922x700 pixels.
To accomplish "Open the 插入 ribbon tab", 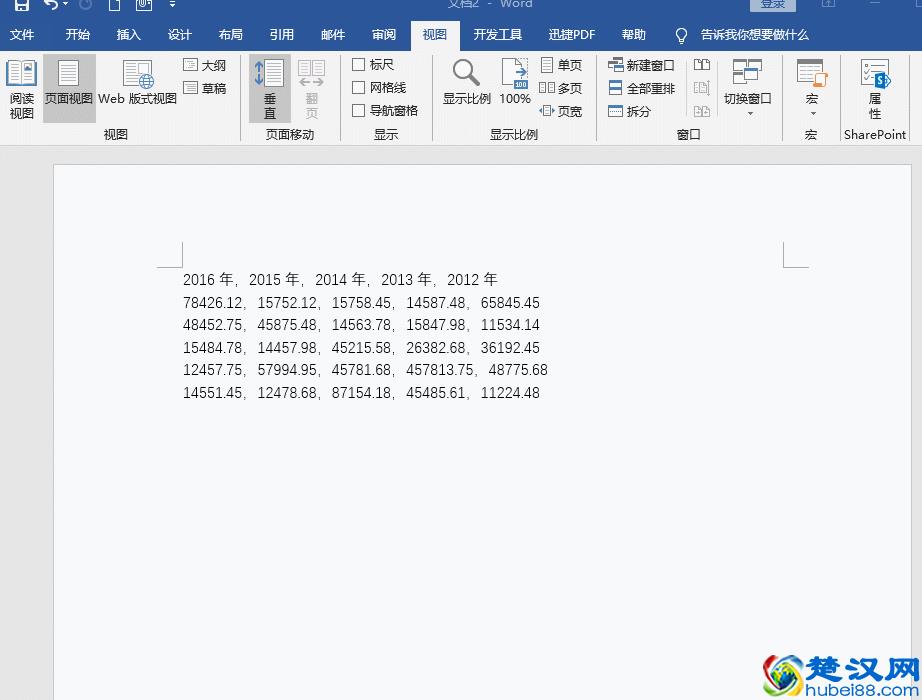I will coord(128,35).
